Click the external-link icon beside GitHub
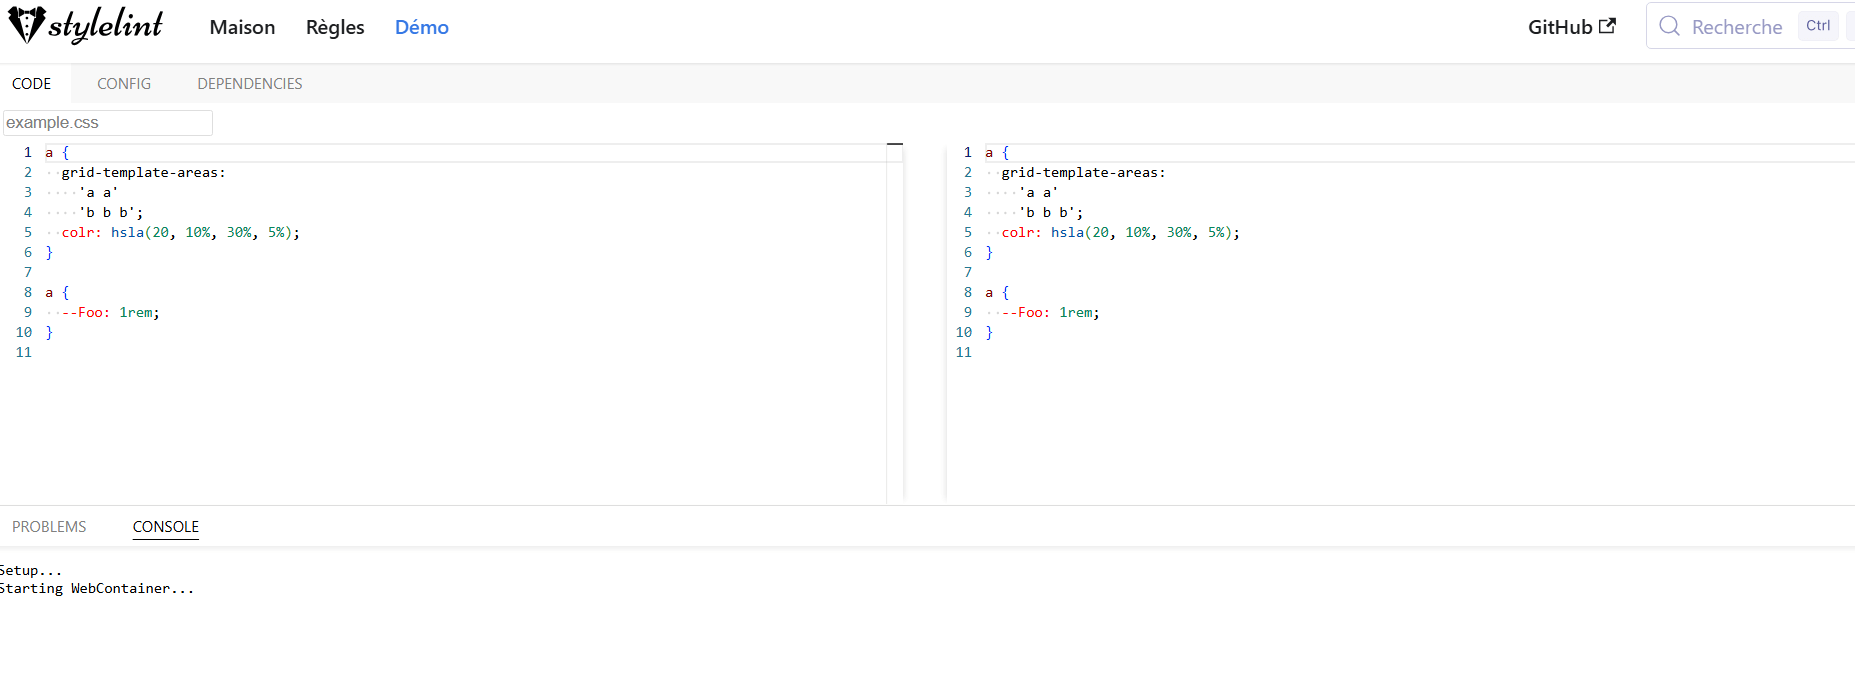 point(1607,26)
